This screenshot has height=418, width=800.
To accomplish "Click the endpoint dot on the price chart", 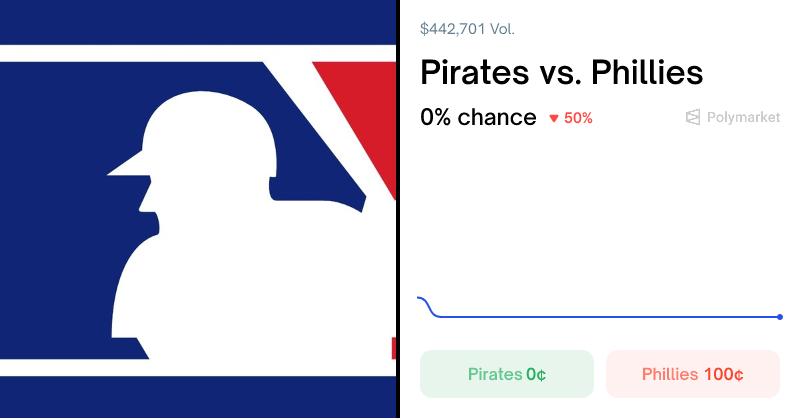I will click(780, 317).
